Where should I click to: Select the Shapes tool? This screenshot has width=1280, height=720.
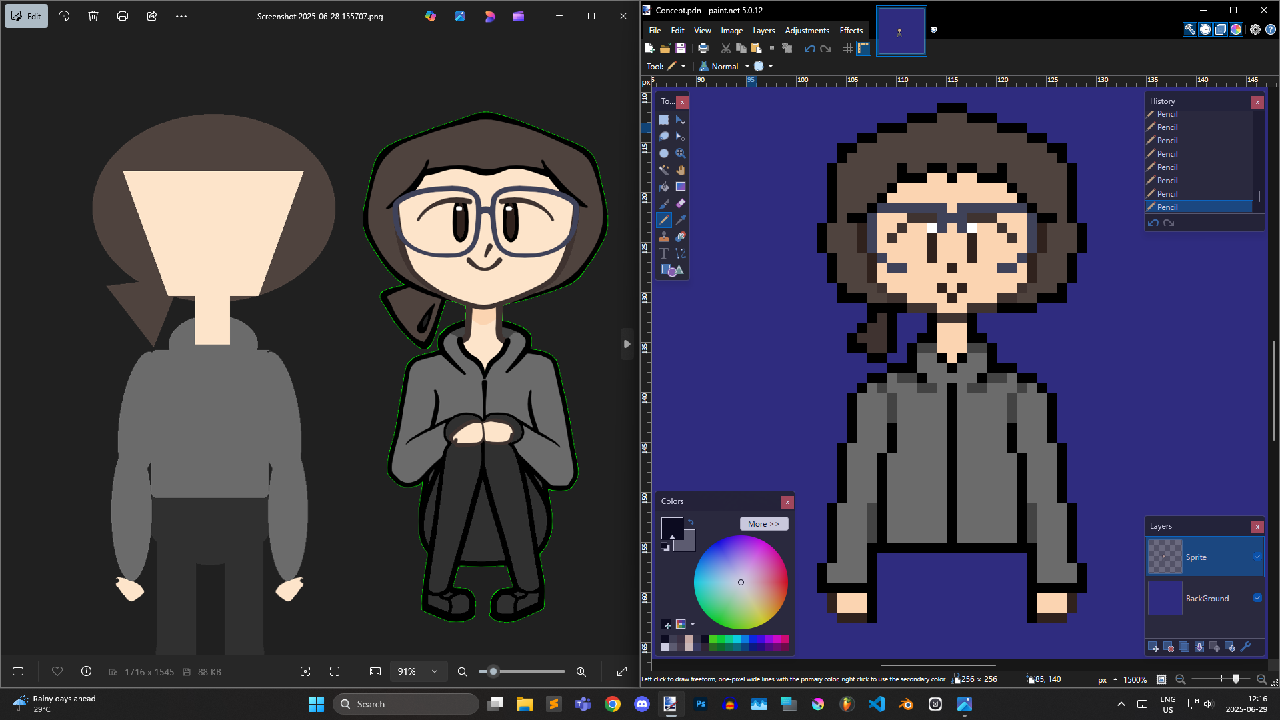pos(672,270)
